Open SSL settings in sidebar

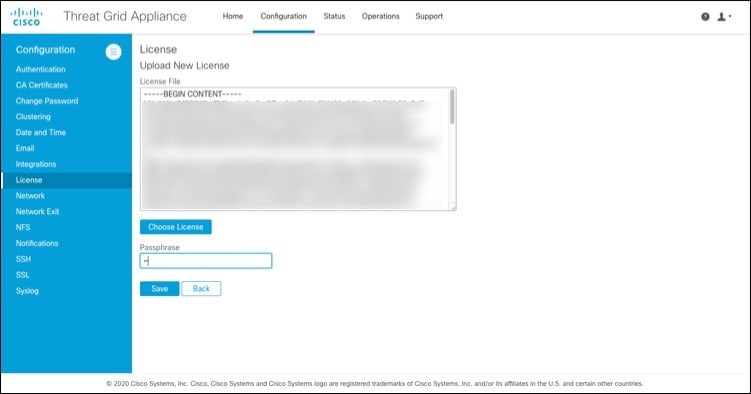[23, 275]
